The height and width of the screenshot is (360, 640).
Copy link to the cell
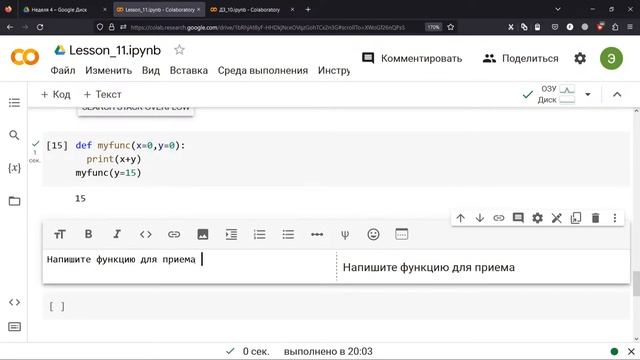tap(499, 218)
